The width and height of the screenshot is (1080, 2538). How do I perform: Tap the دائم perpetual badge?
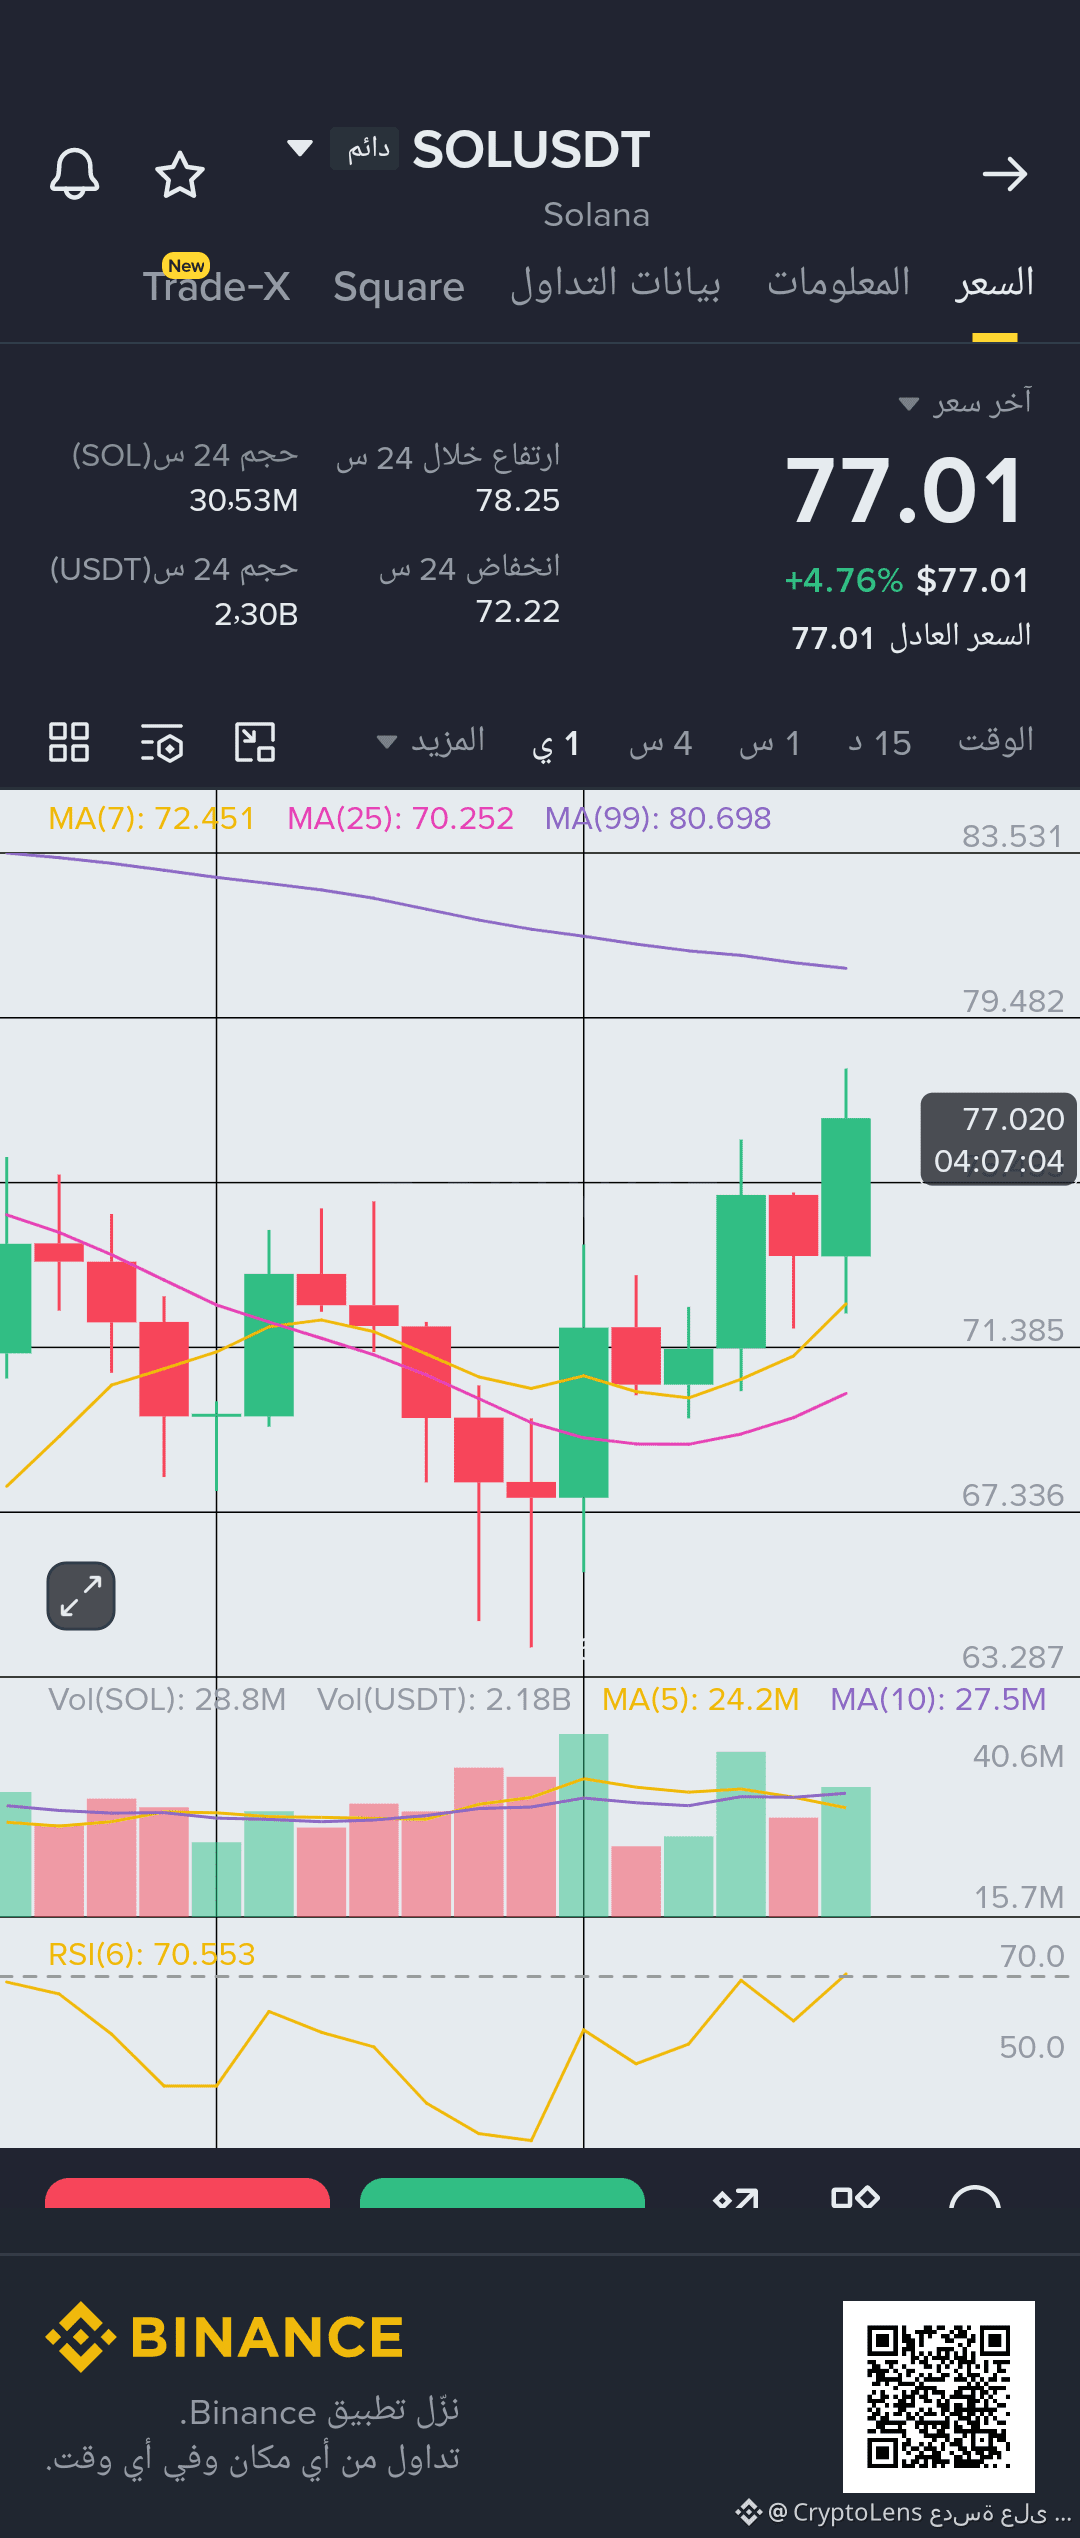tap(365, 149)
